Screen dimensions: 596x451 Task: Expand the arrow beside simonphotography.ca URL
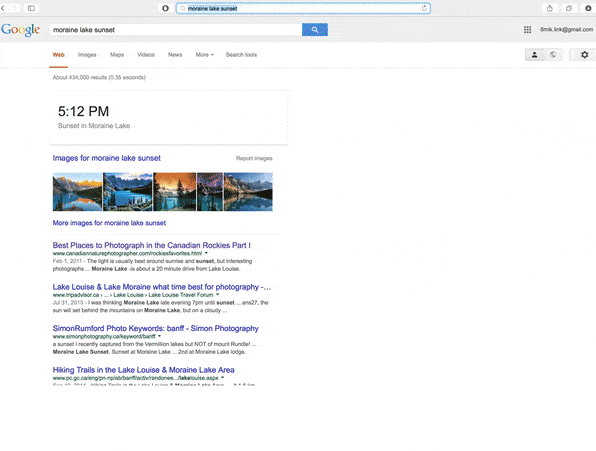point(159,336)
